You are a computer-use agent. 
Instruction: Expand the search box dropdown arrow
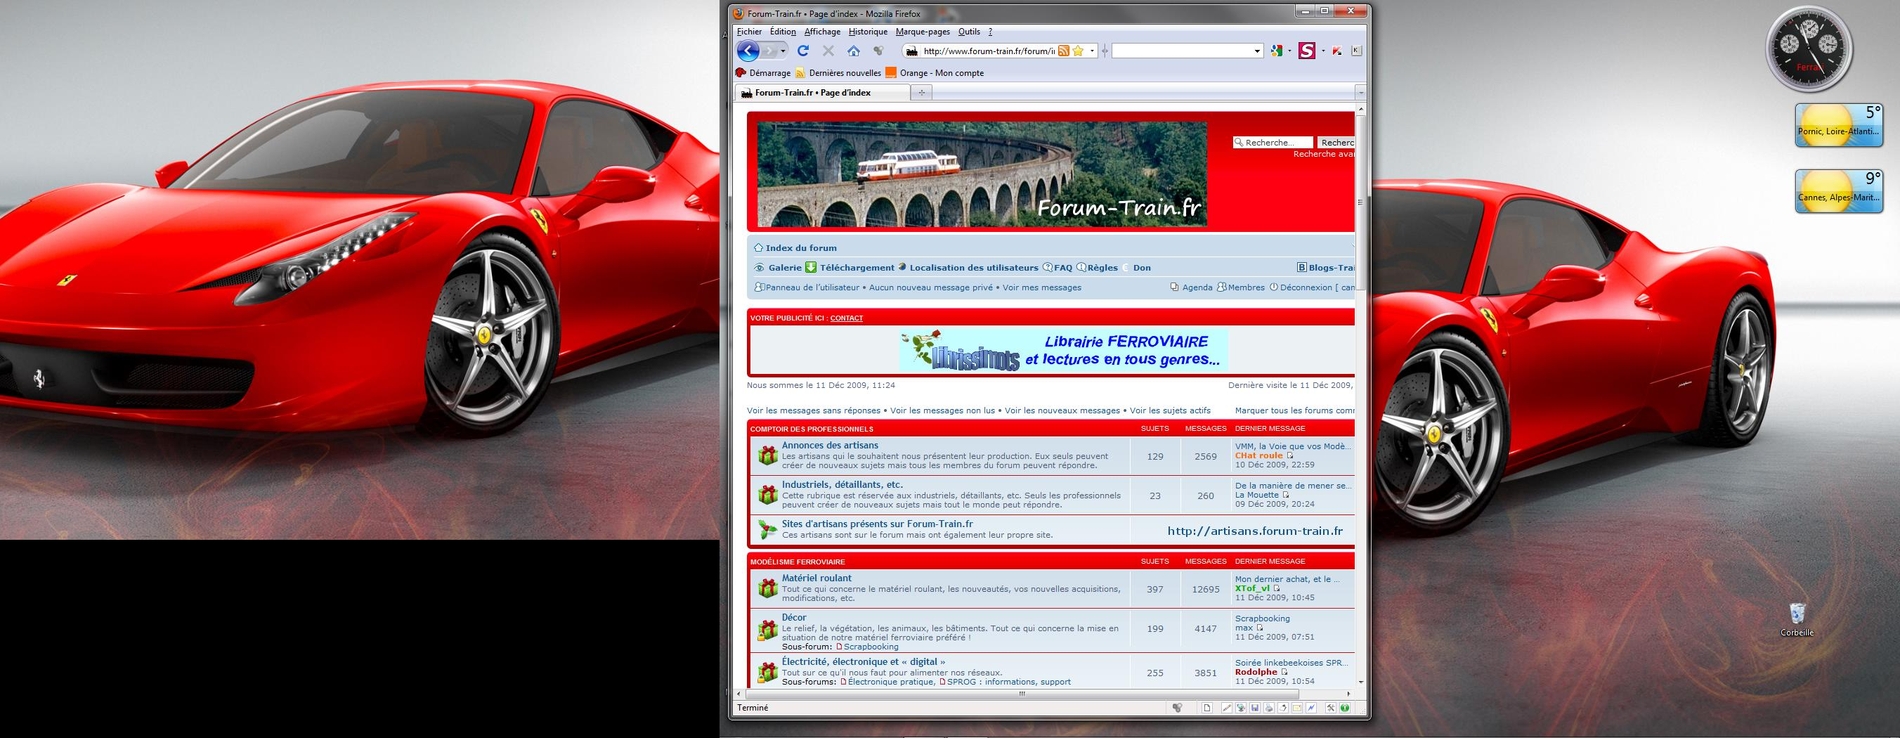[1257, 51]
